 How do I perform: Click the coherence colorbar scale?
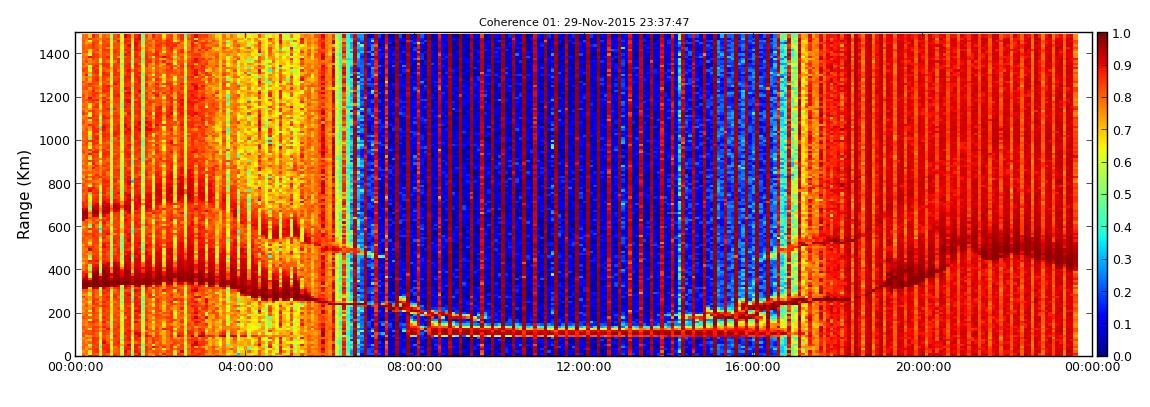[x=1102, y=194]
